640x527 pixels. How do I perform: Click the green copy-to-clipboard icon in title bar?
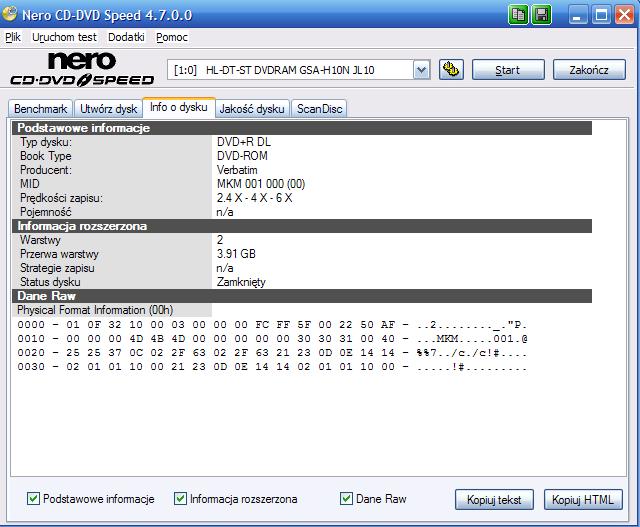518,15
